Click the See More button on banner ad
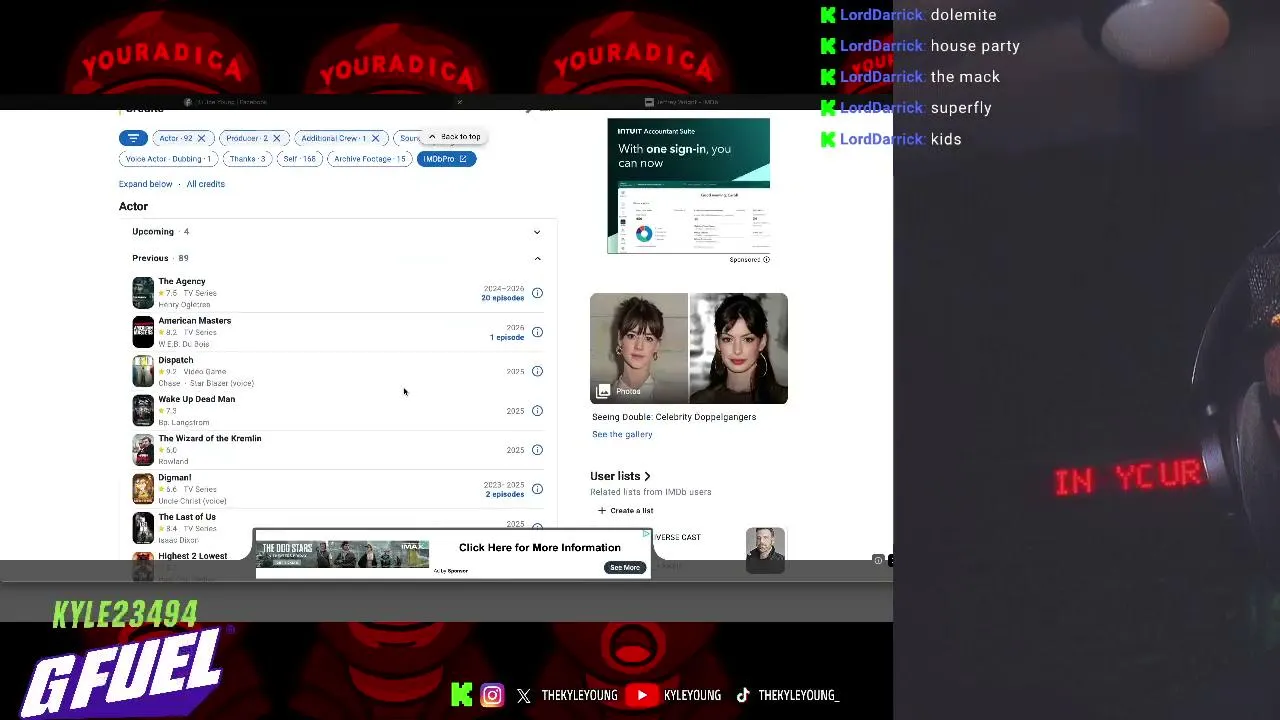The image size is (1280, 720). [x=625, y=568]
